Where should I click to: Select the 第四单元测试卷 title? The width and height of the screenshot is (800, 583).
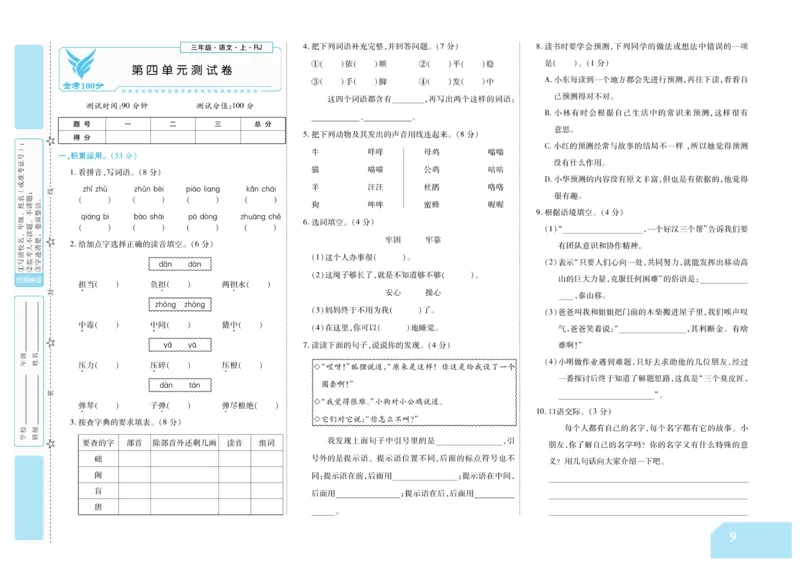(181, 69)
